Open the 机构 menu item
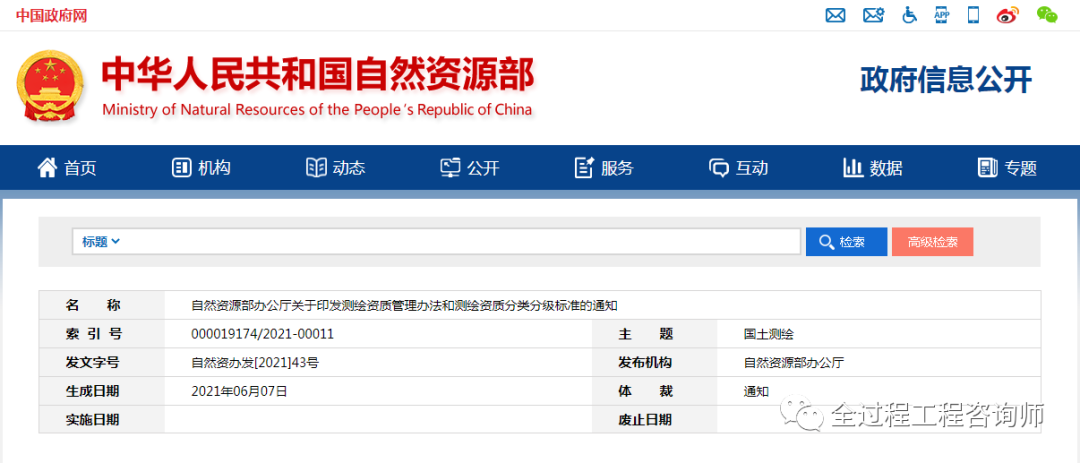Image resolution: width=1080 pixels, height=463 pixels. click(214, 168)
